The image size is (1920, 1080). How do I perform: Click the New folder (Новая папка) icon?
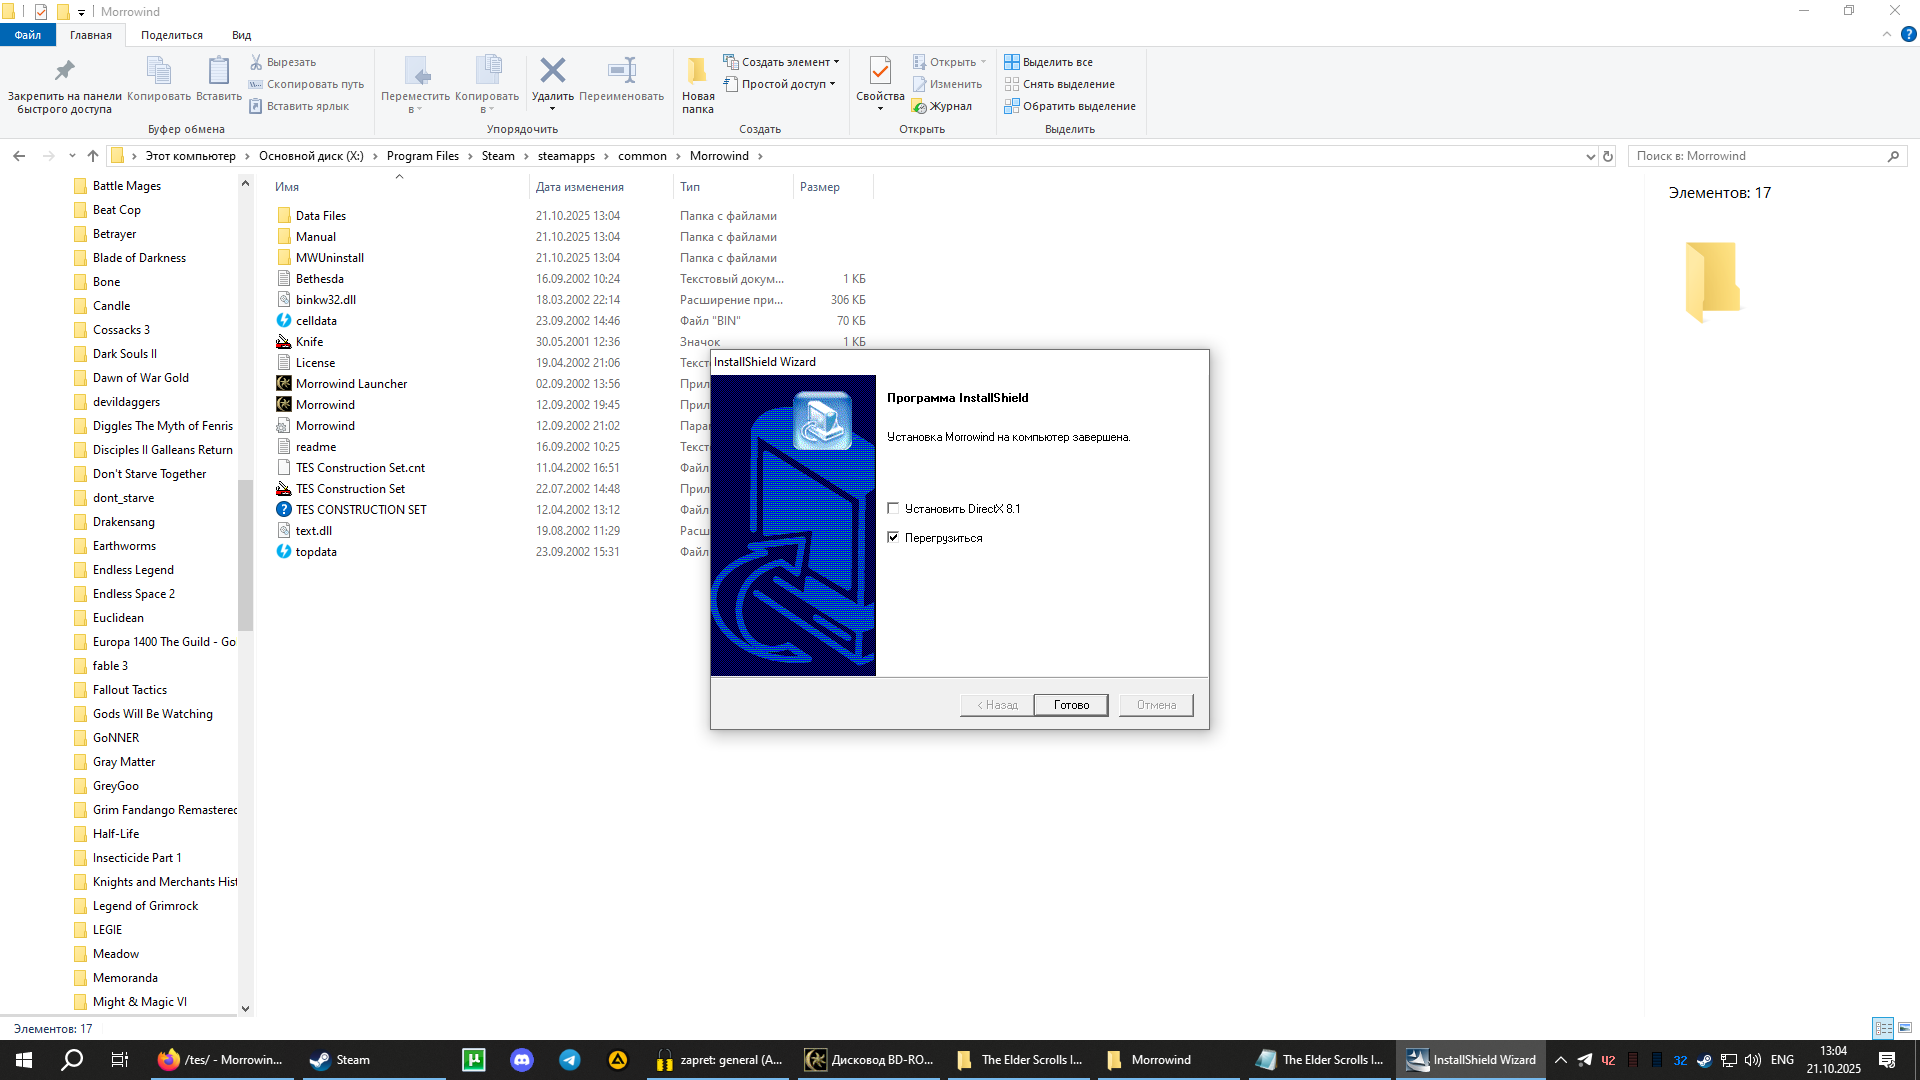[x=697, y=72]
